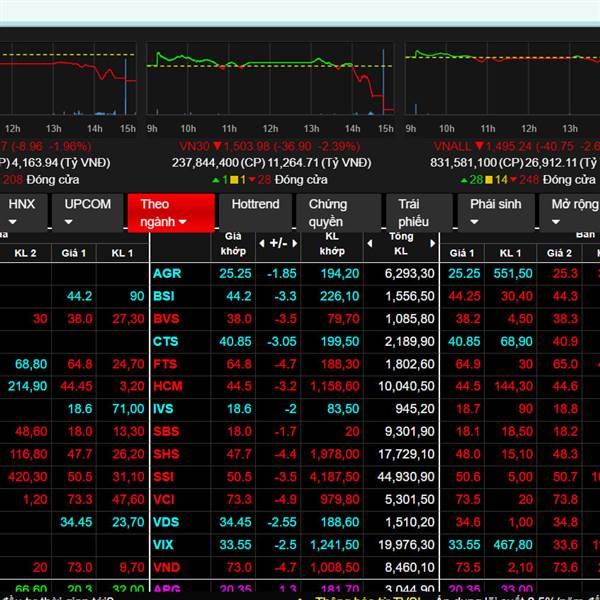Viewport: 600px width, 600px height.
Task: Click AGR sell price 25.25
Action: [464, 274]
